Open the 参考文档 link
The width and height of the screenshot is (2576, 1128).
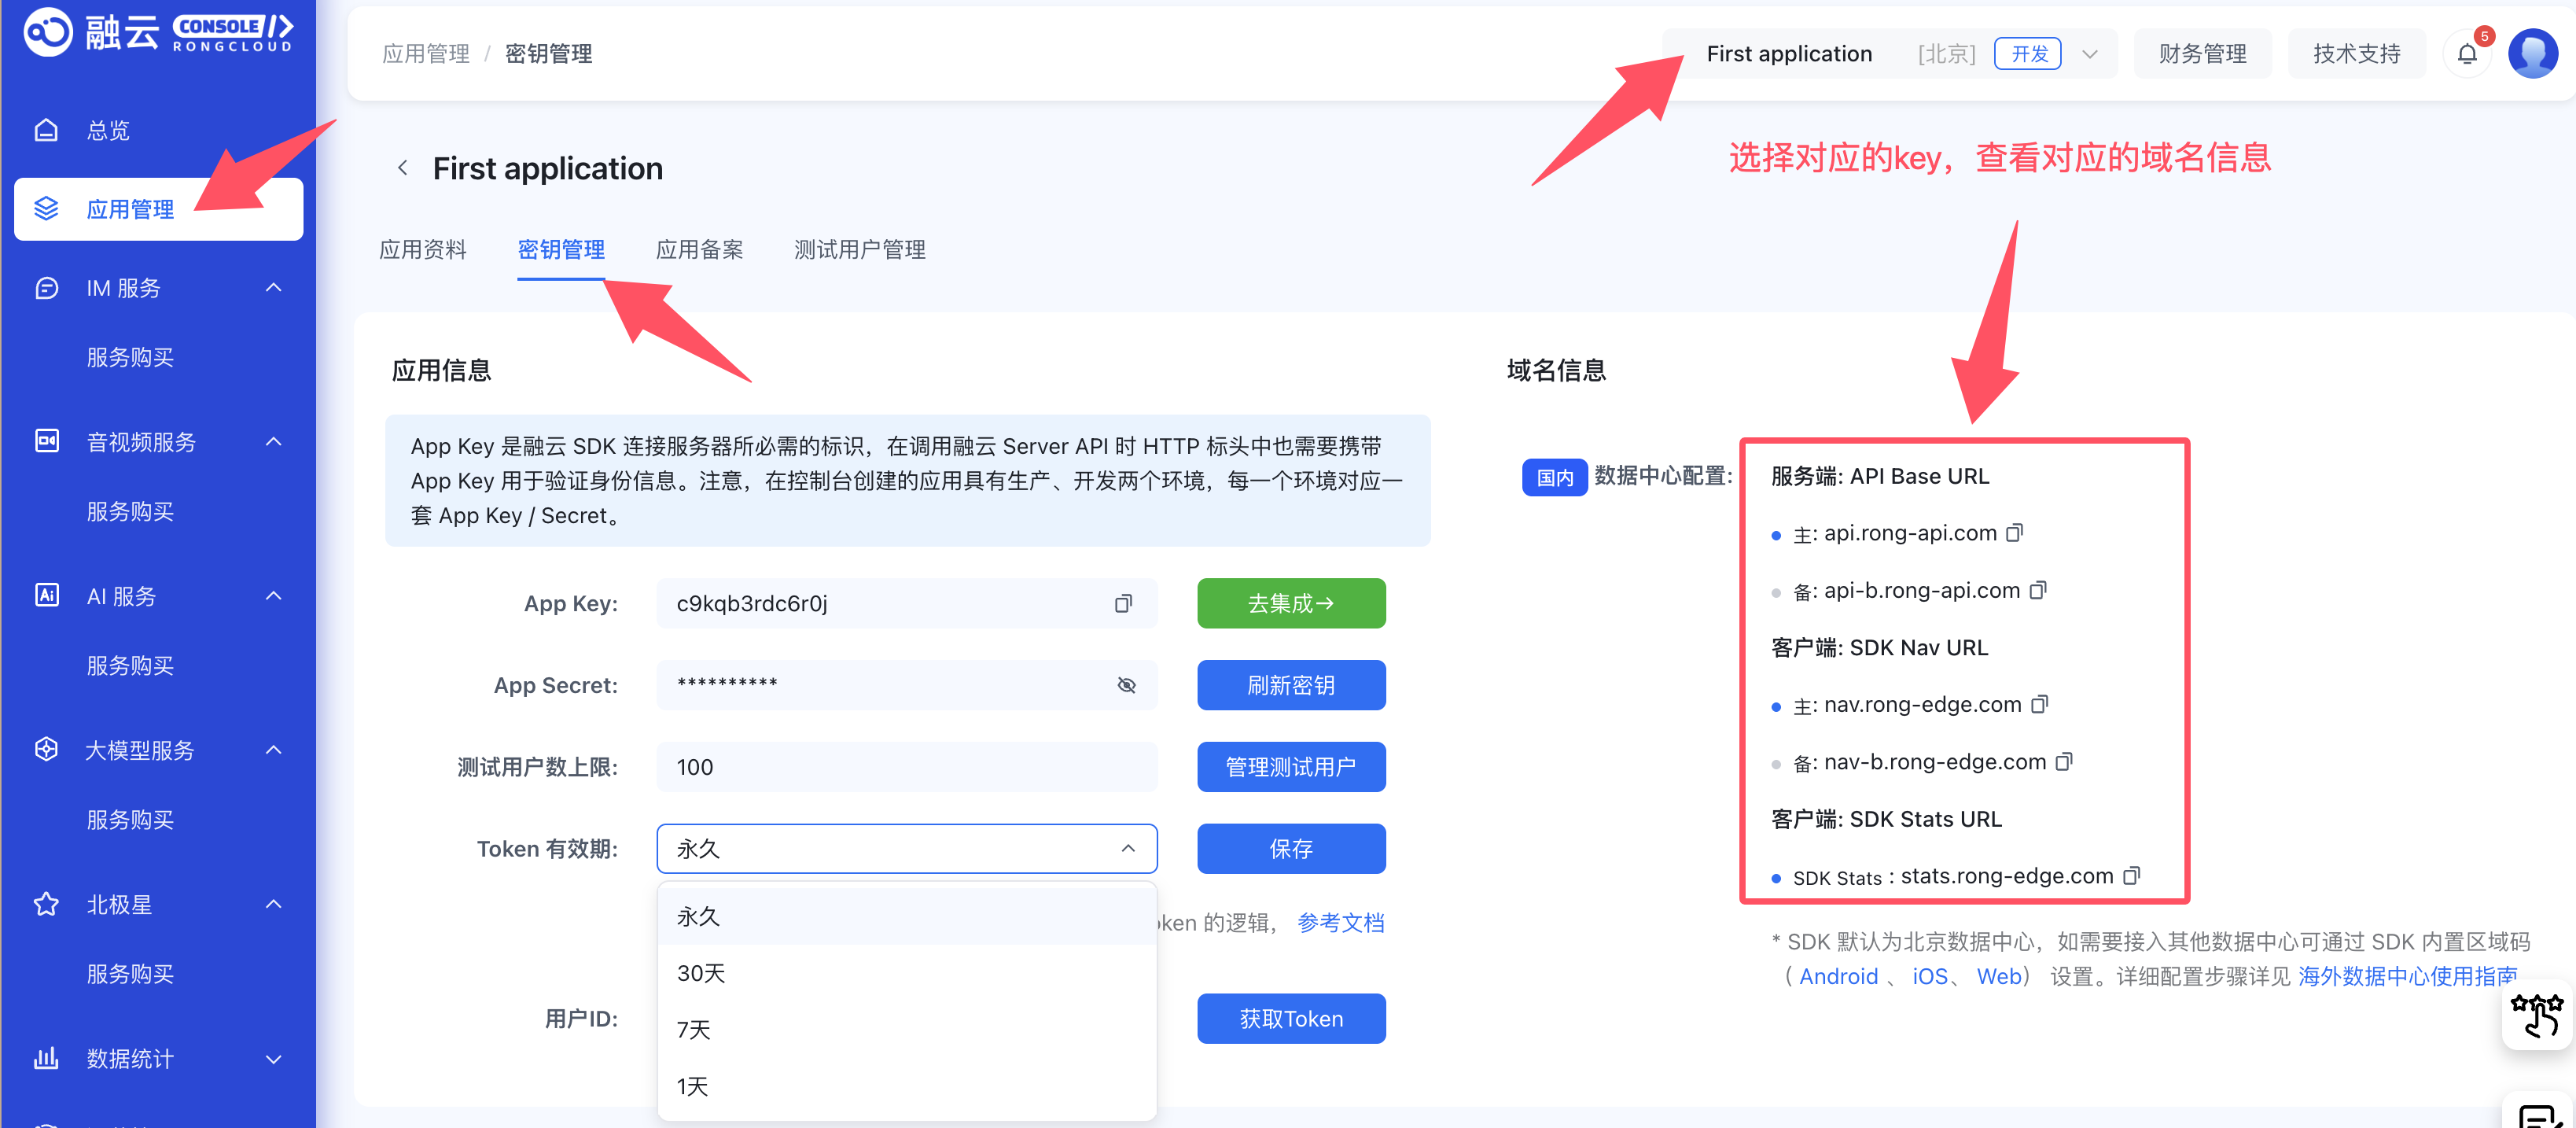pos(1340,923)
